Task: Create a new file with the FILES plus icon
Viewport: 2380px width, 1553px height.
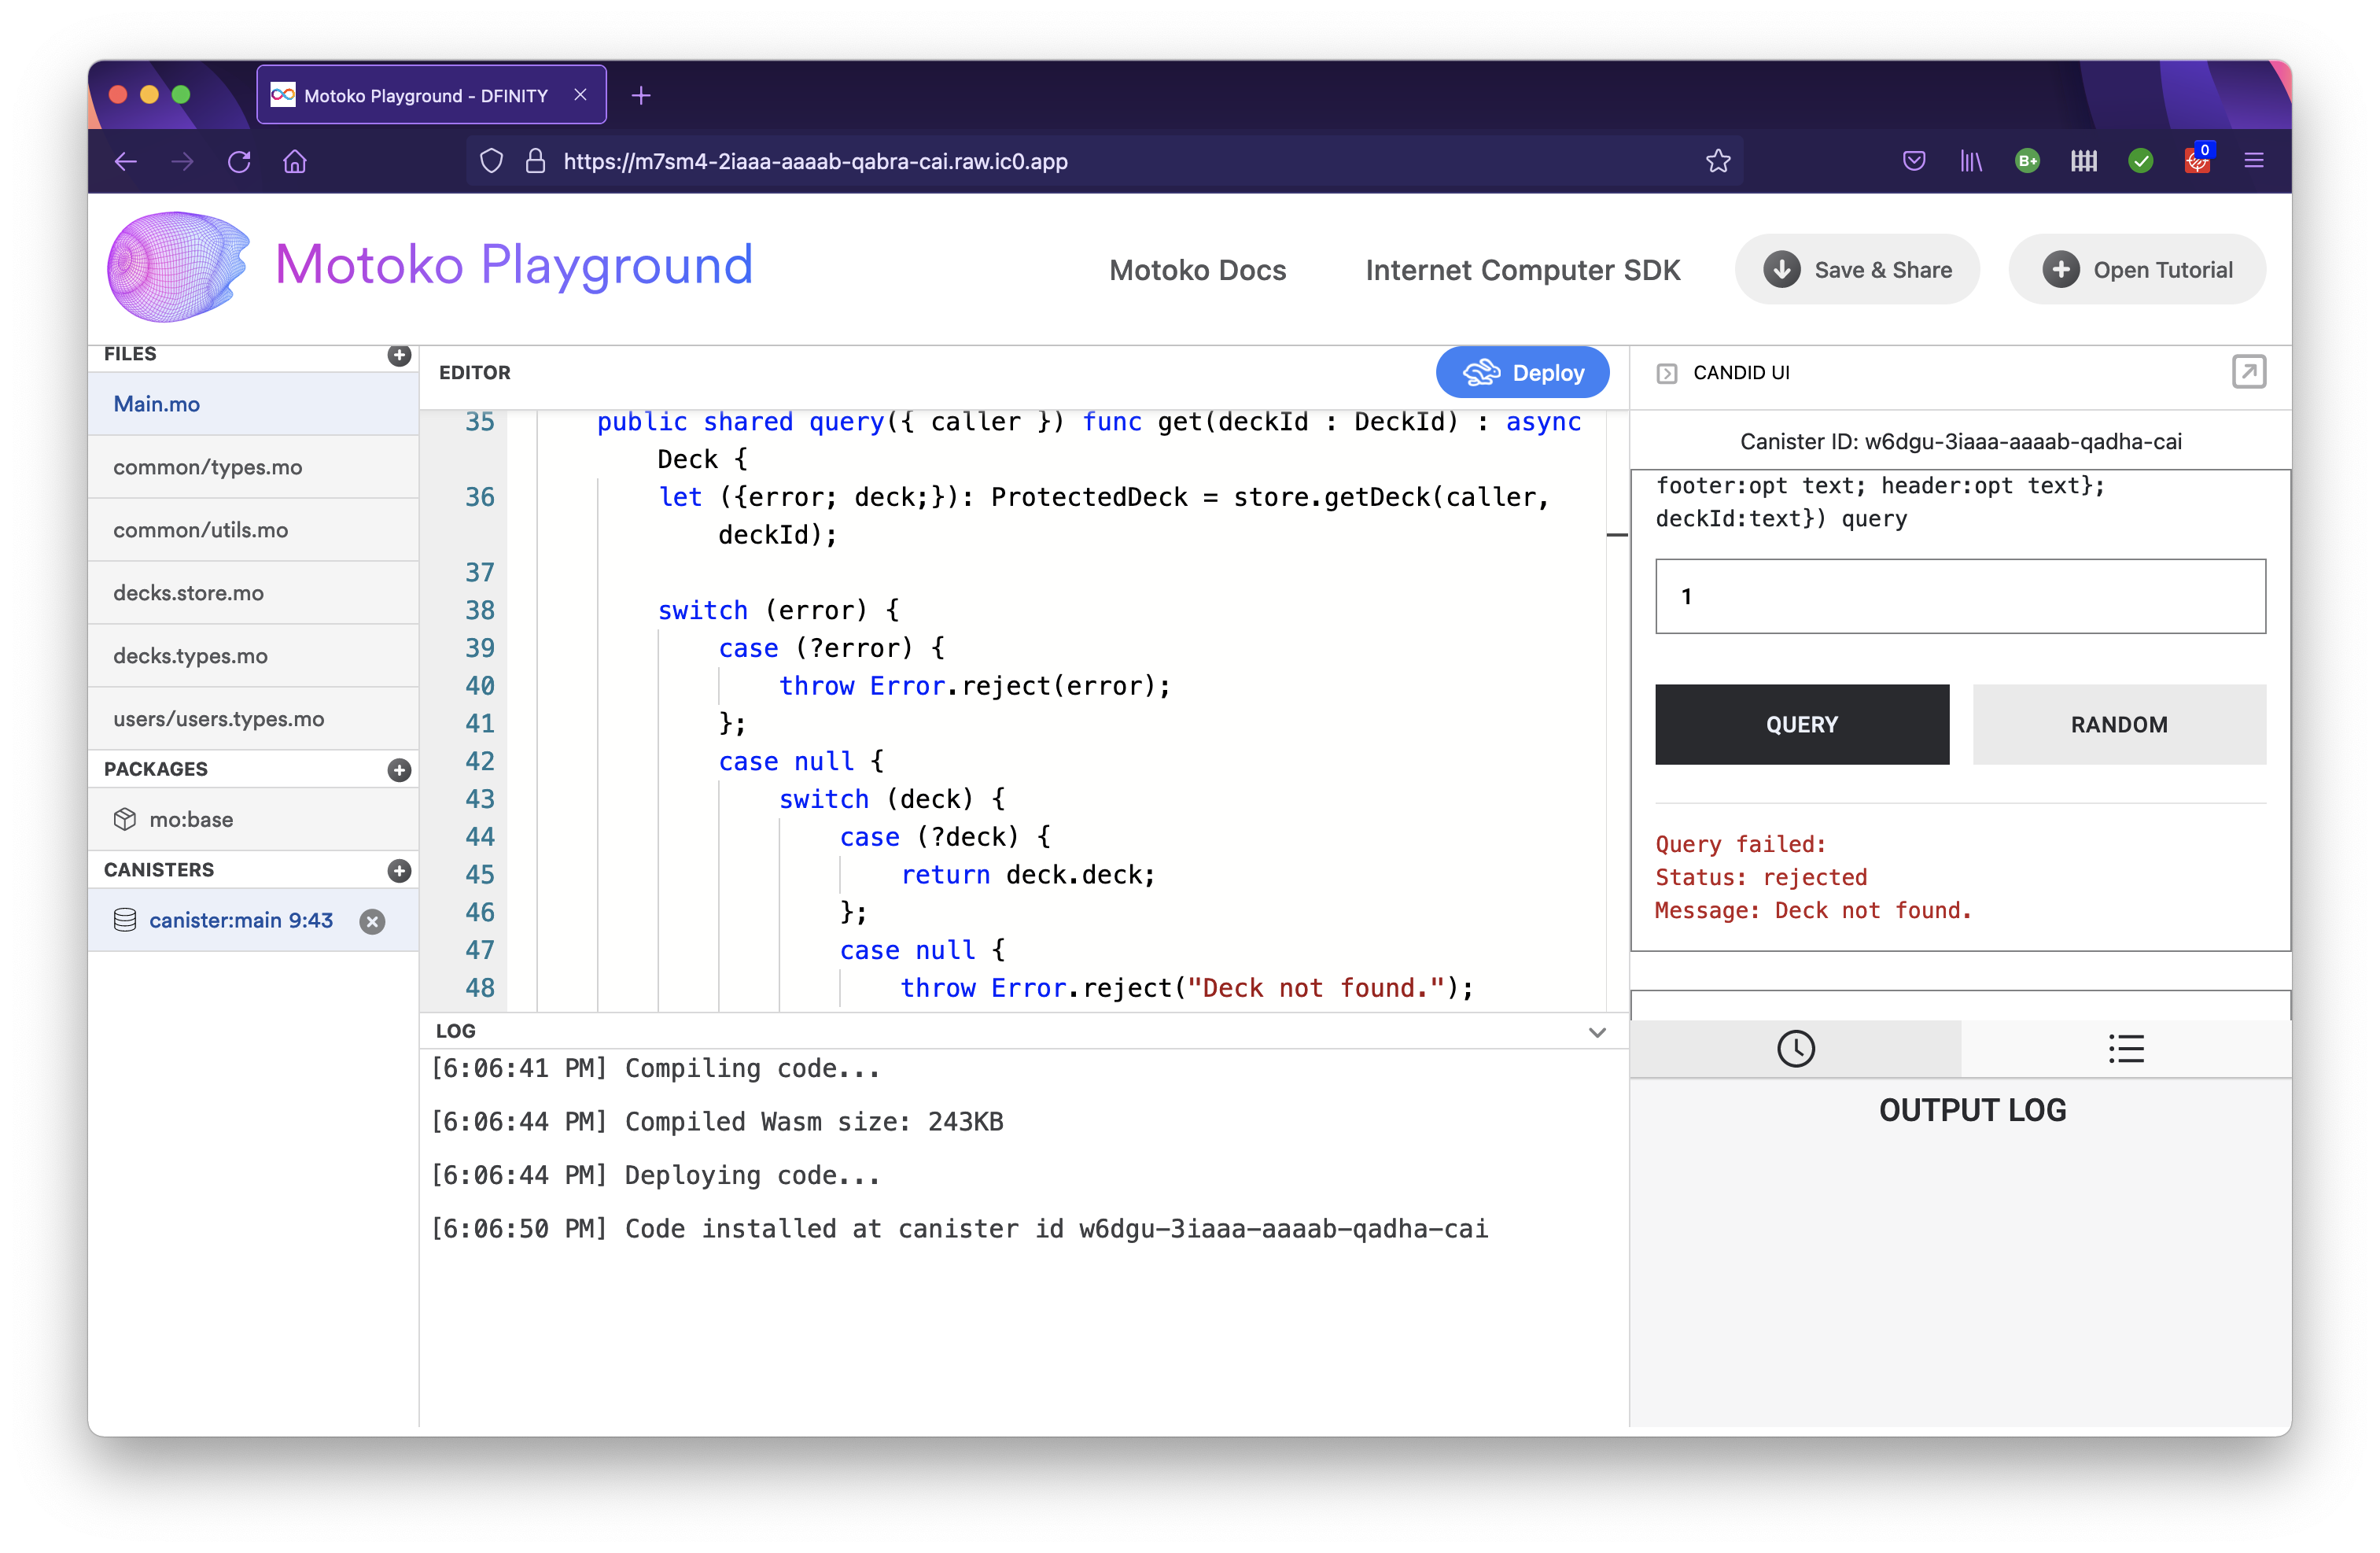Action: point(398,356)
